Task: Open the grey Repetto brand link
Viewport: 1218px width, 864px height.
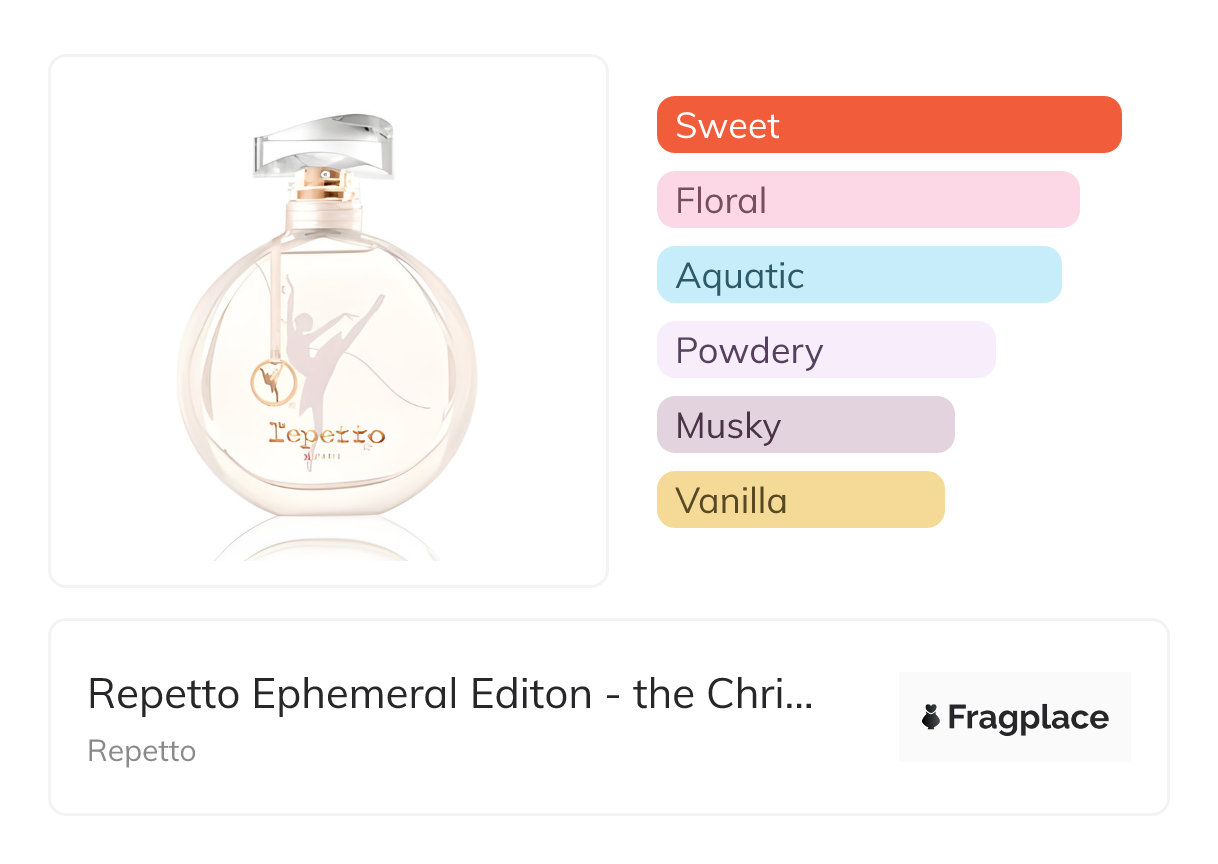Action: [x=142, y=751]
